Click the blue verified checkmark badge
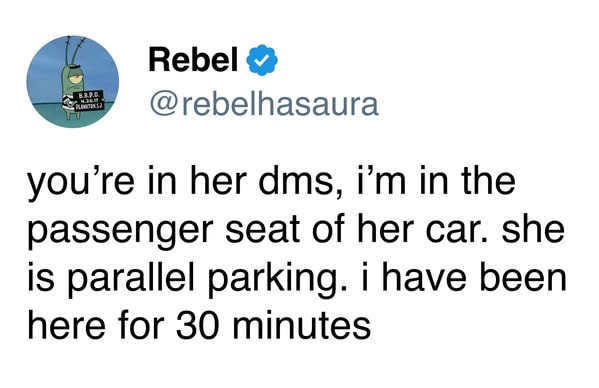 pos(262,60)
